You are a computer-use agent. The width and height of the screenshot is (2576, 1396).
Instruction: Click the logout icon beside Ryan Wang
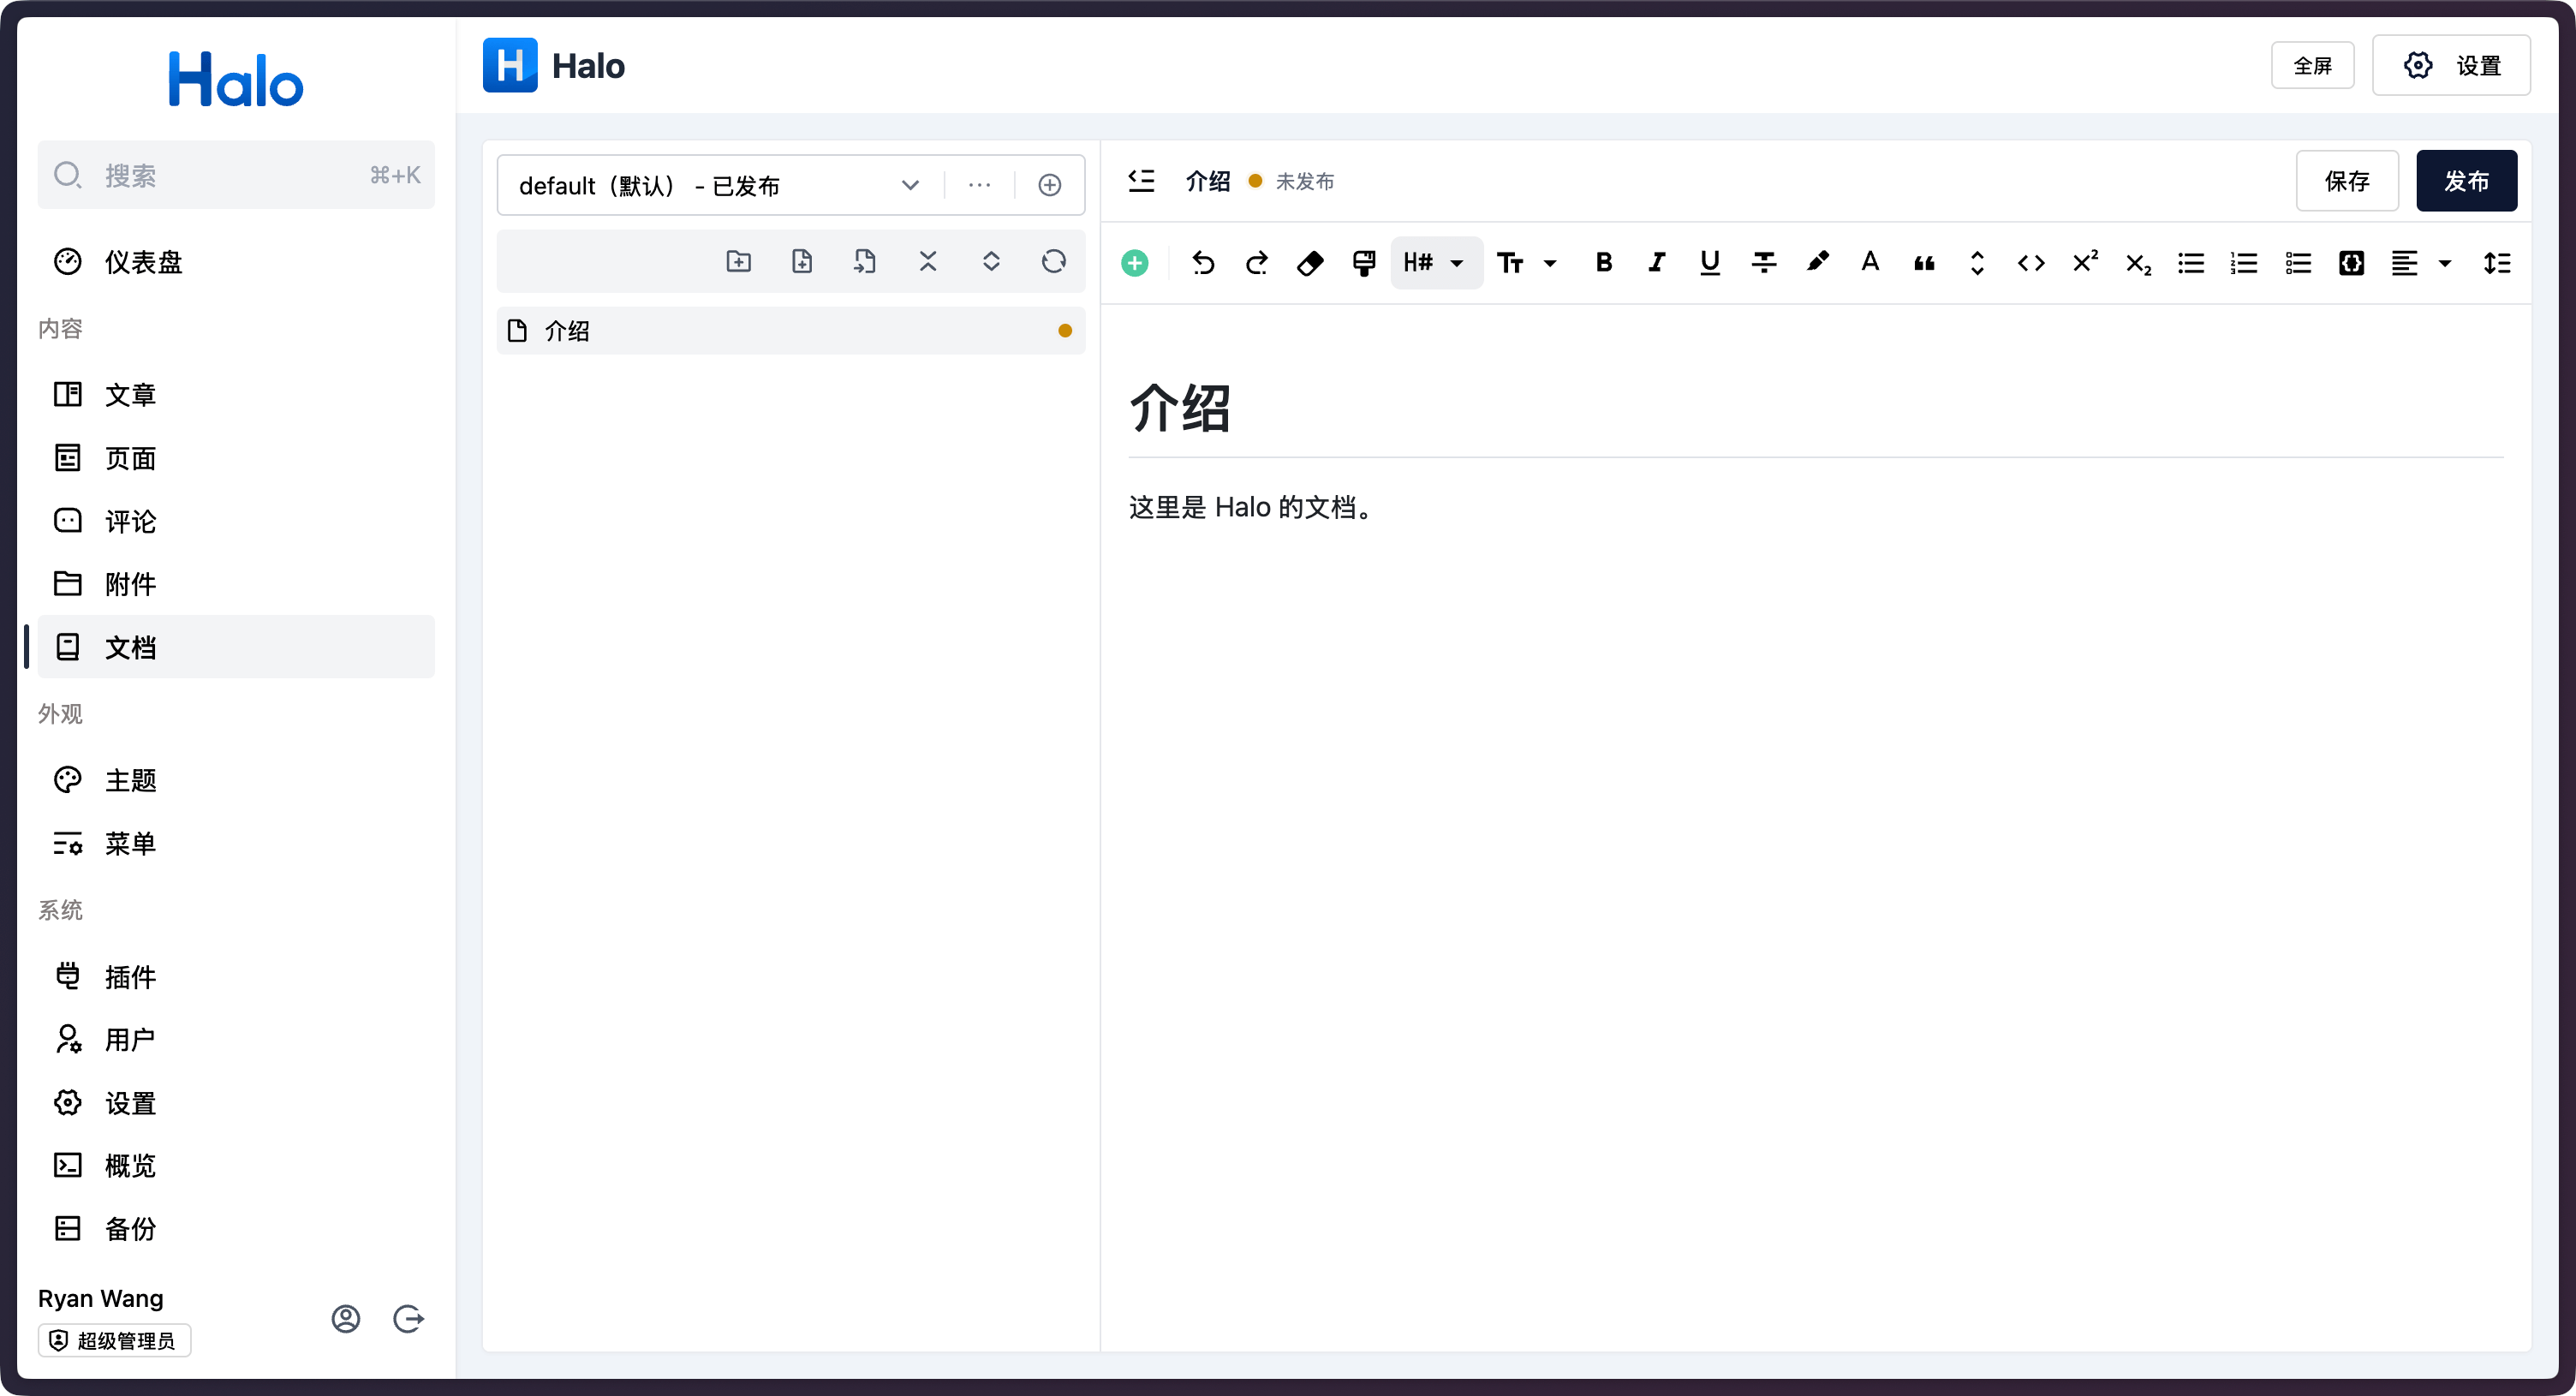[408, 1319]
